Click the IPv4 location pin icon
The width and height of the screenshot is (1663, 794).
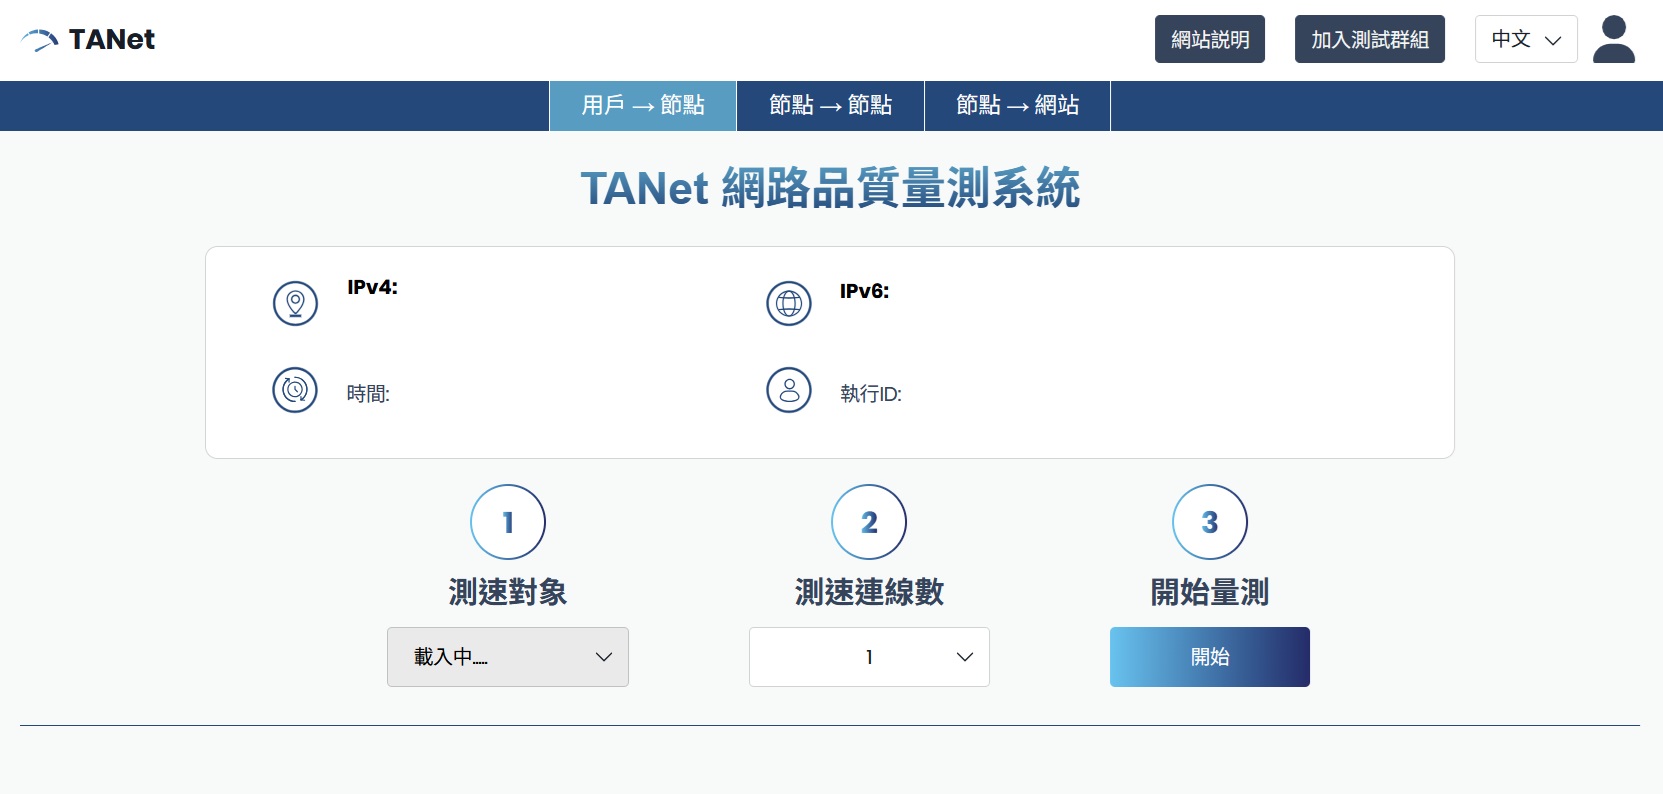coord(295,303)
